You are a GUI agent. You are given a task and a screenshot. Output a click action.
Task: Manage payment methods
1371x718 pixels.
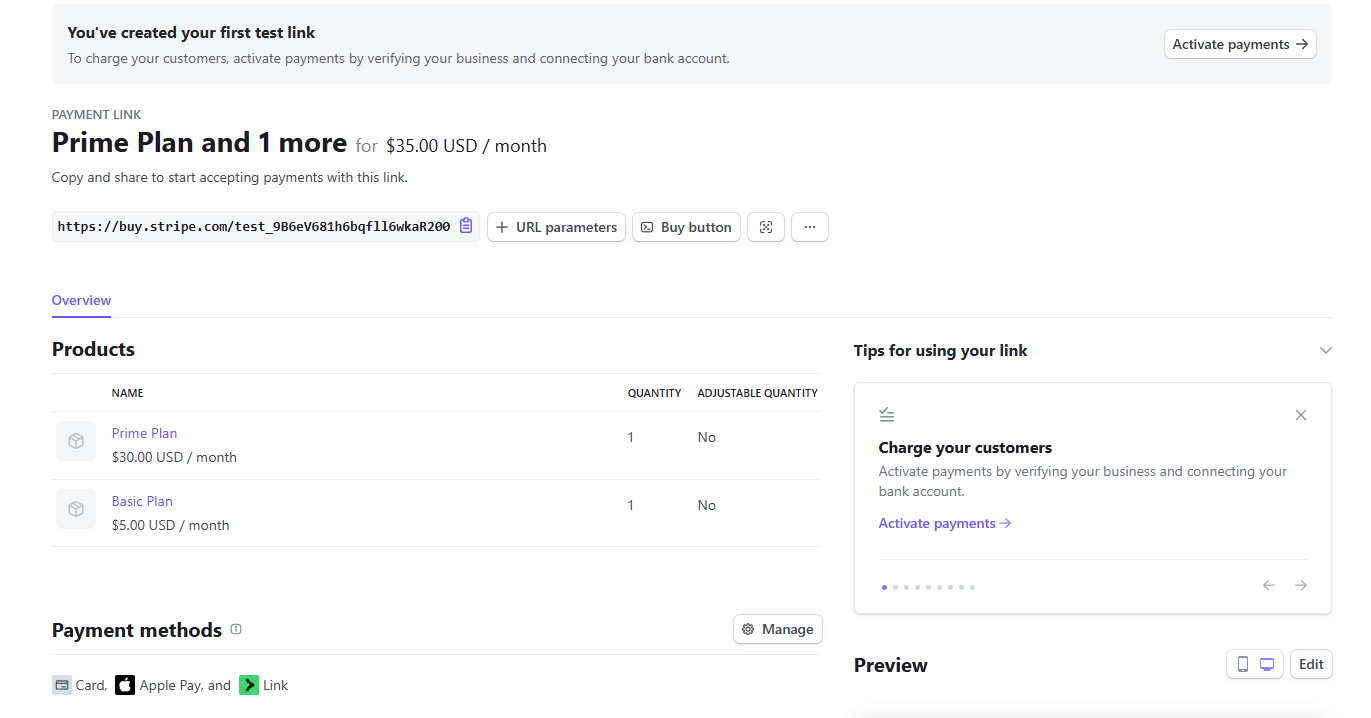(x=777, y=629)
